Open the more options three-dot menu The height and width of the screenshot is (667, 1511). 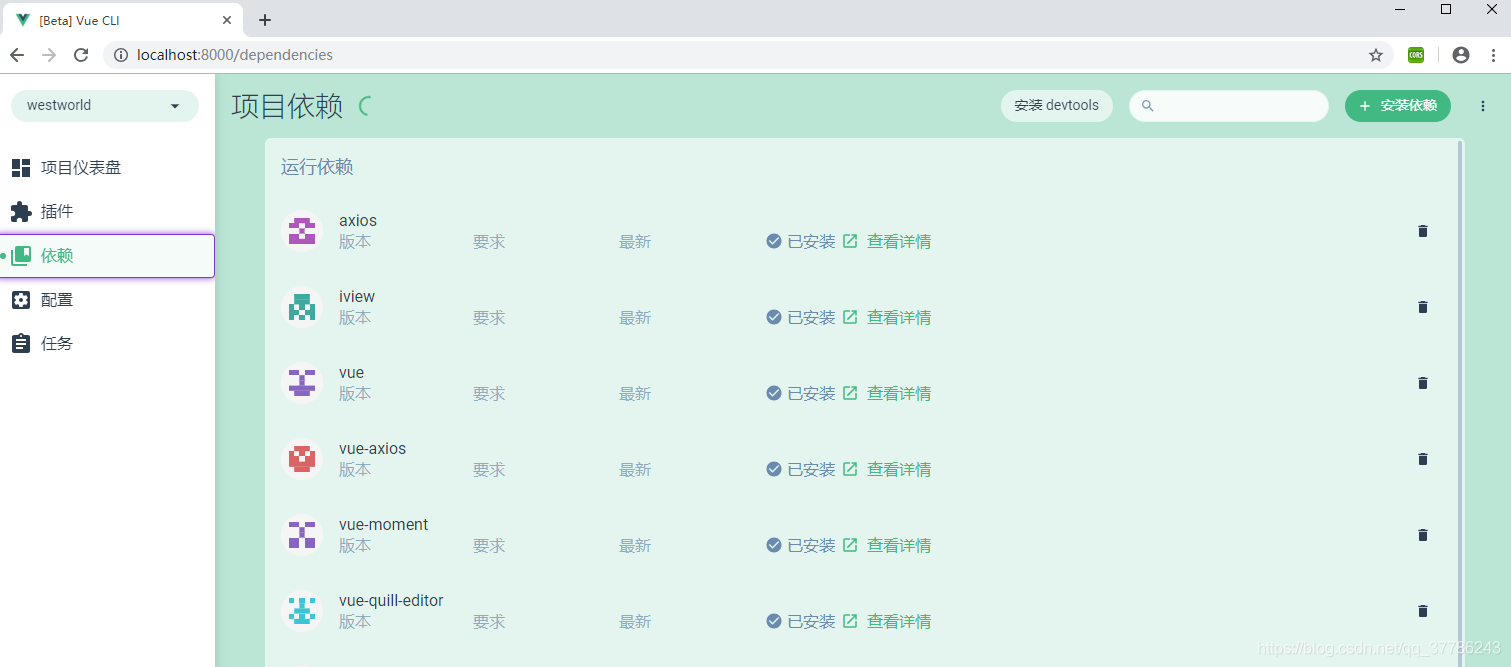click(1483, 106)
